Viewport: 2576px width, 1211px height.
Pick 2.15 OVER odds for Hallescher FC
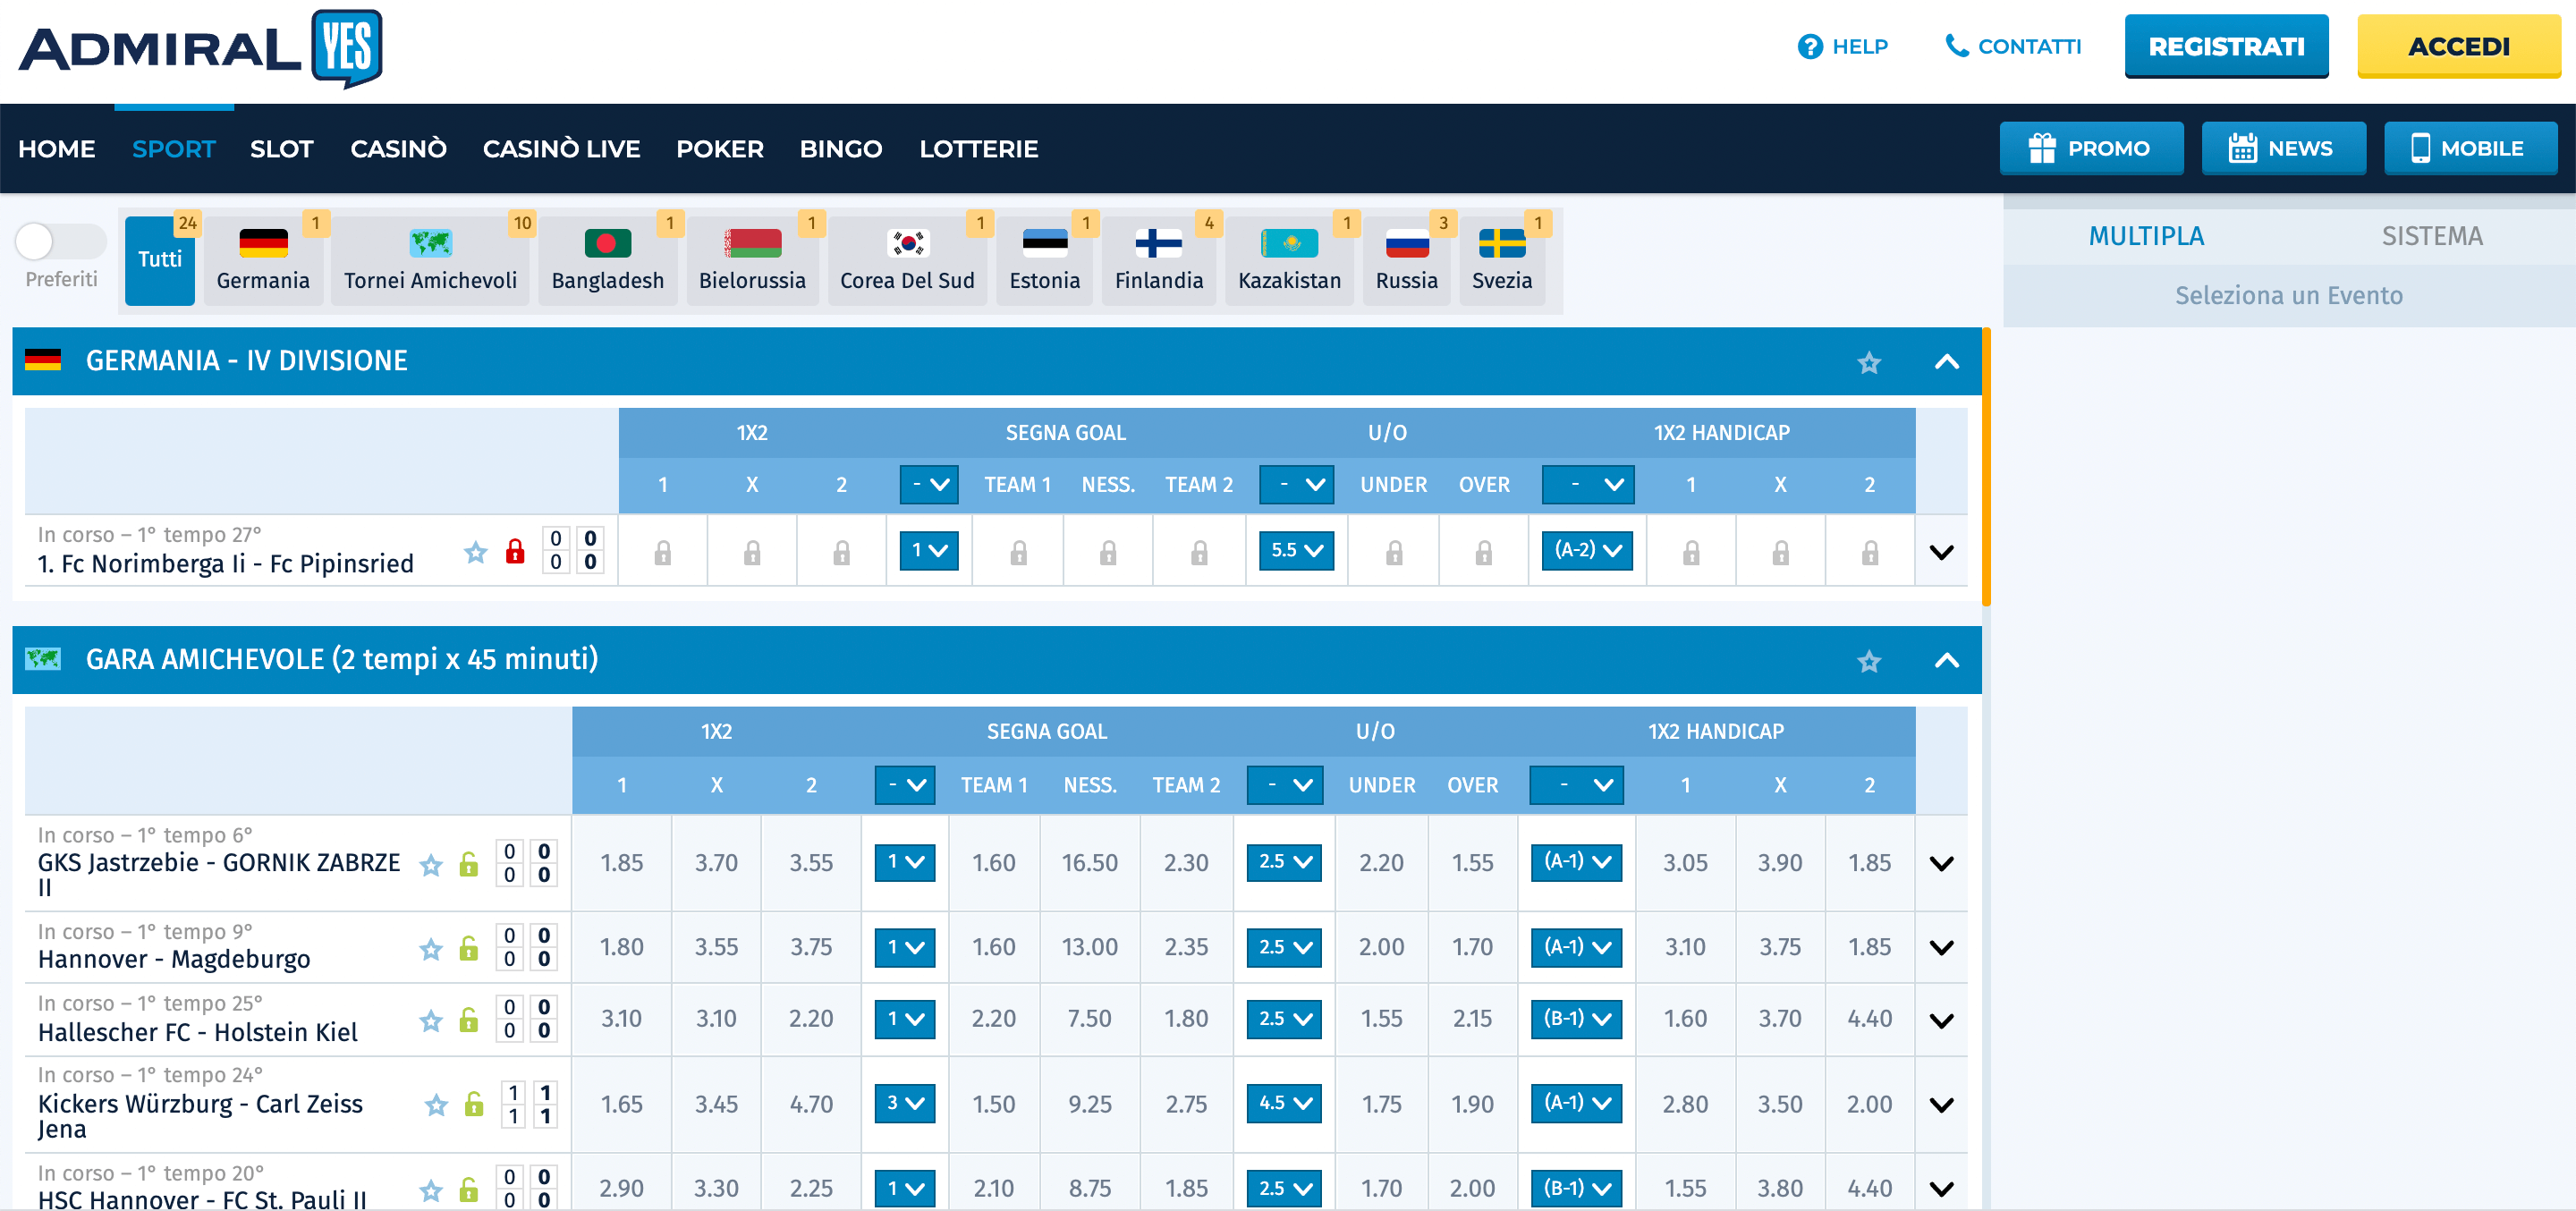[x=1472, y=1019]
